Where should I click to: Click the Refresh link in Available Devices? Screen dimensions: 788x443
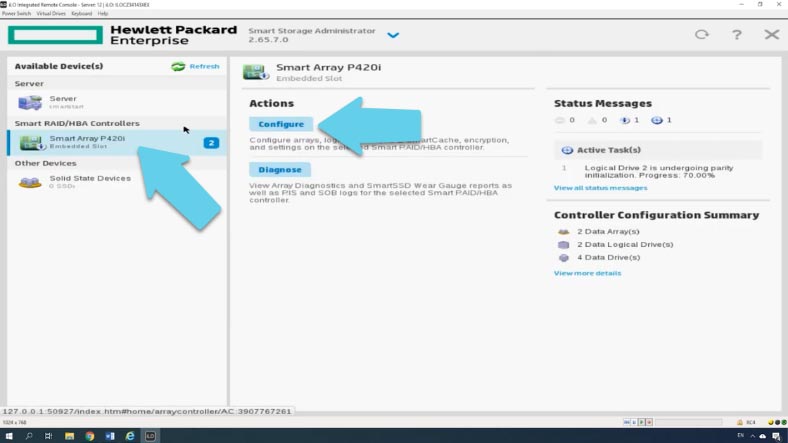[204, 66]
